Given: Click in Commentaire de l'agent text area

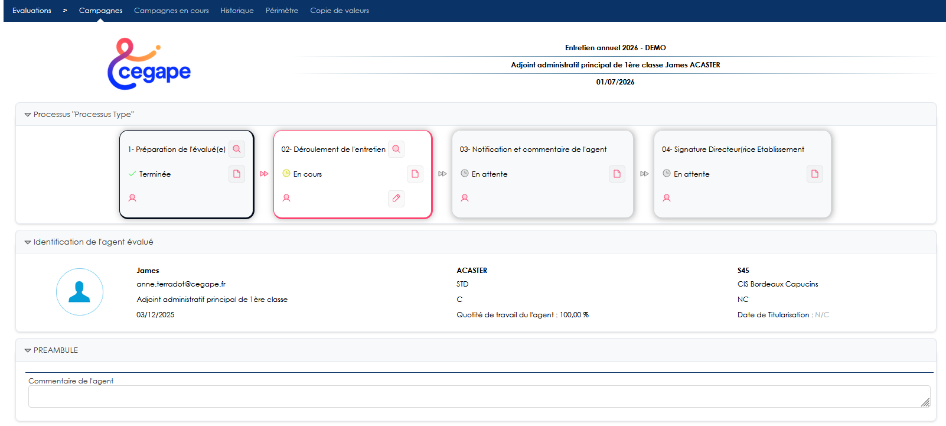Looking at the screenshot, I should (x=480, y=396).
